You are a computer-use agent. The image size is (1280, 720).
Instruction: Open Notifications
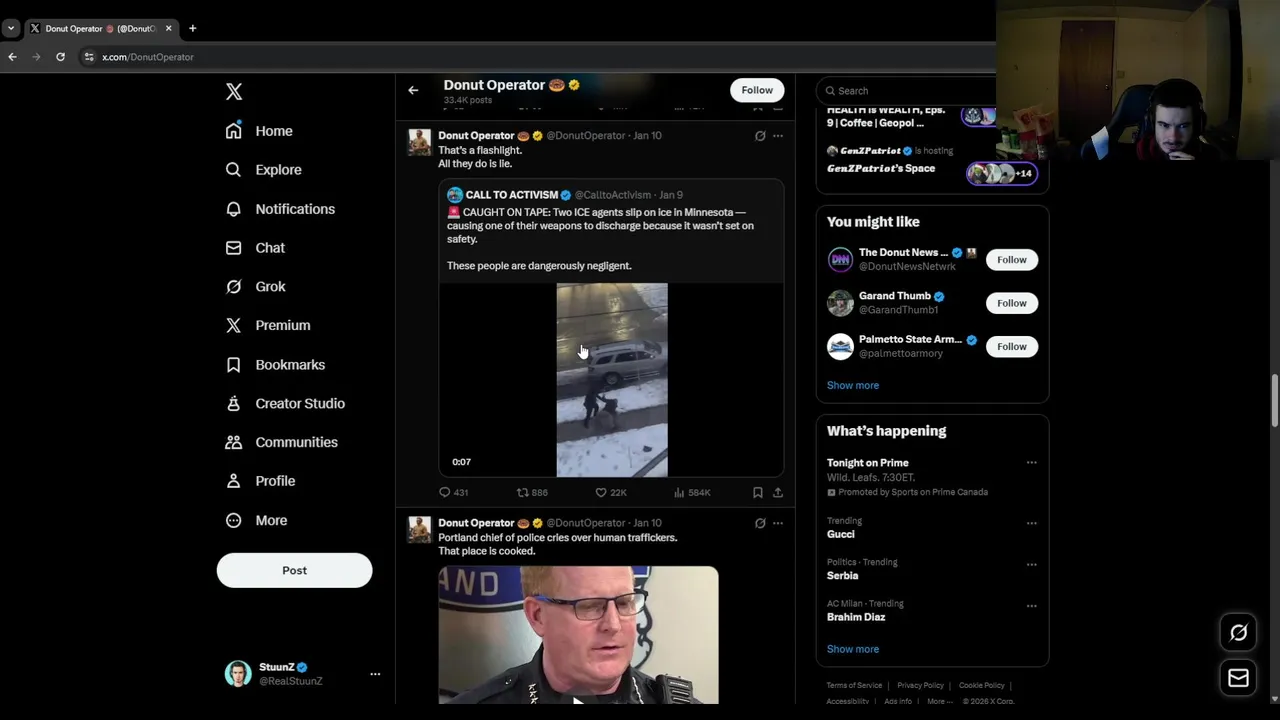tap(280, 209)
